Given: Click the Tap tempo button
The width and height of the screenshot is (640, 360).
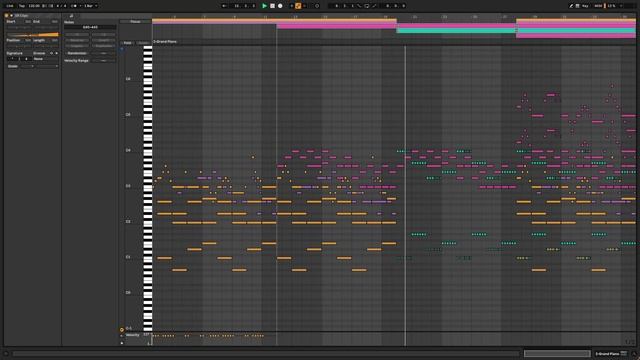Looking at the screenshot, I should [x=22, y=6].
